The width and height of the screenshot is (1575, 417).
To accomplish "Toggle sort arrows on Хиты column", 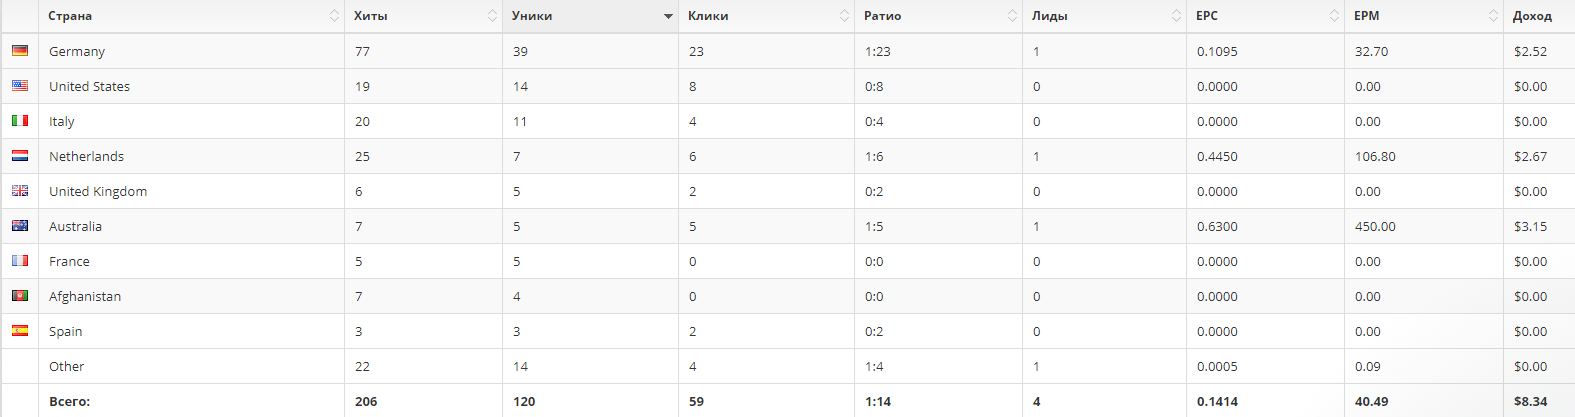I will click(492, 16).
